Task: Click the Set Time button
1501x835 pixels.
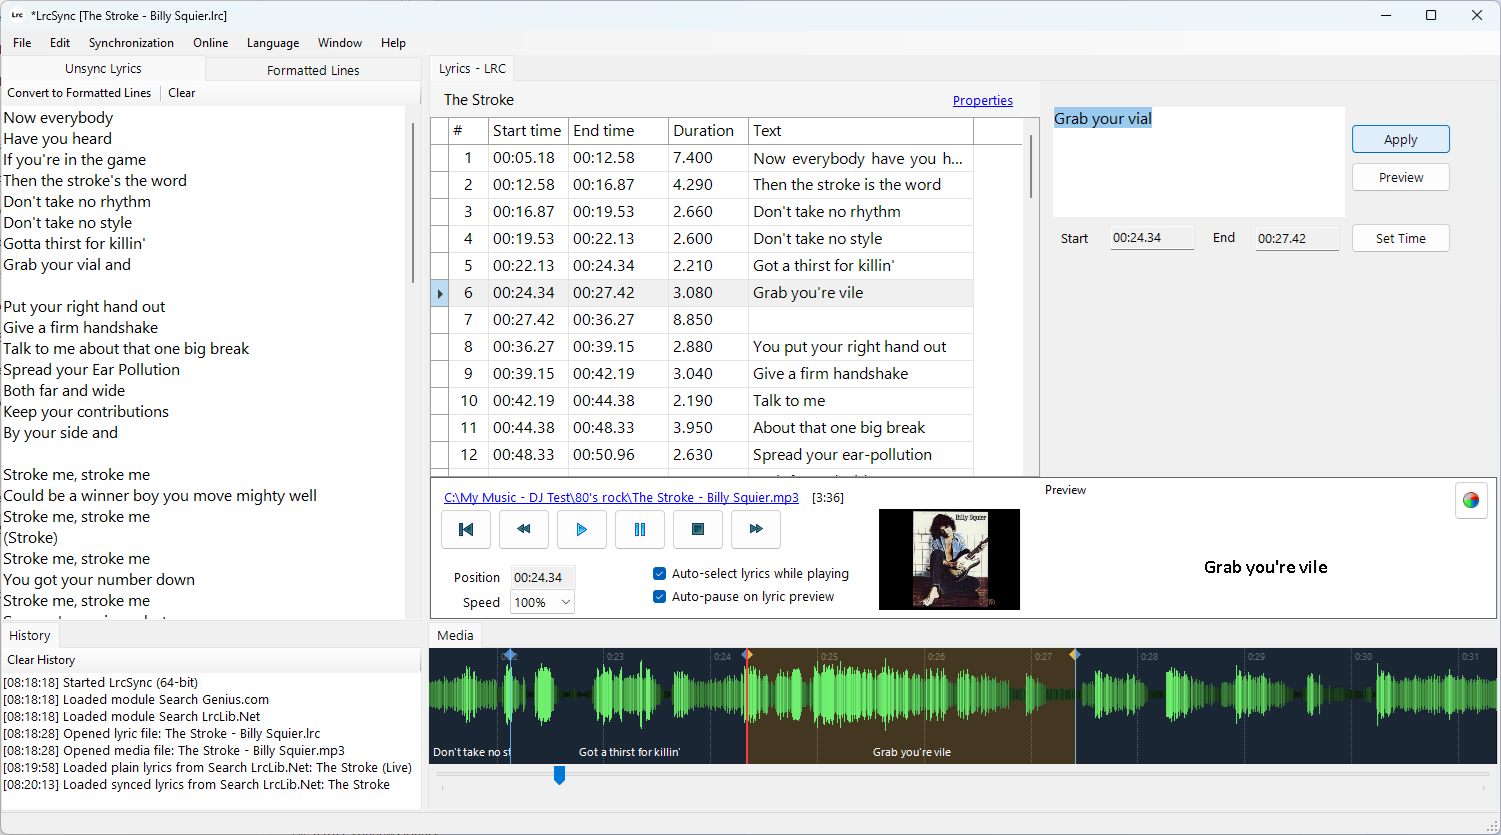Action: pyautogui.click(x=1400, y=238)
